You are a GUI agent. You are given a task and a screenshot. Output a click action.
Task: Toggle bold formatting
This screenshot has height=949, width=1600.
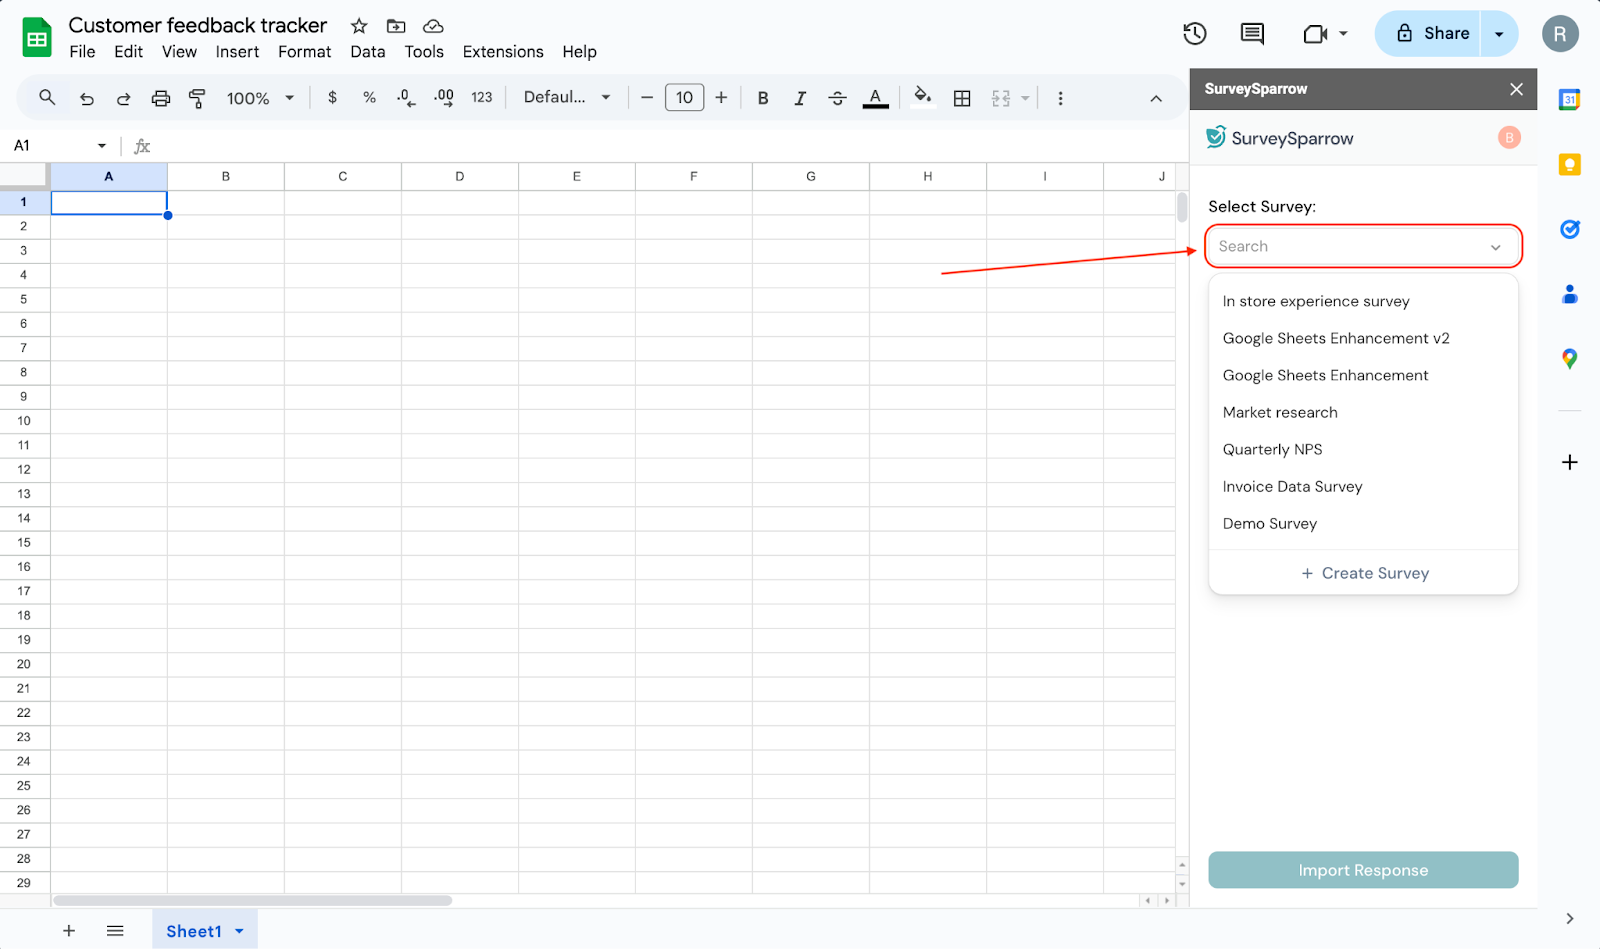click(763, 98)
